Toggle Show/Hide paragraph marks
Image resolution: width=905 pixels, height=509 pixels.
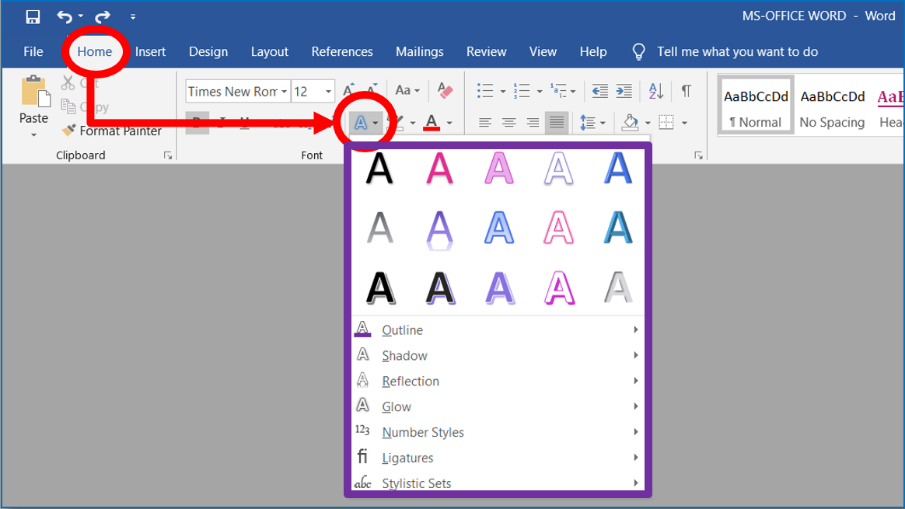coord(686,91)
